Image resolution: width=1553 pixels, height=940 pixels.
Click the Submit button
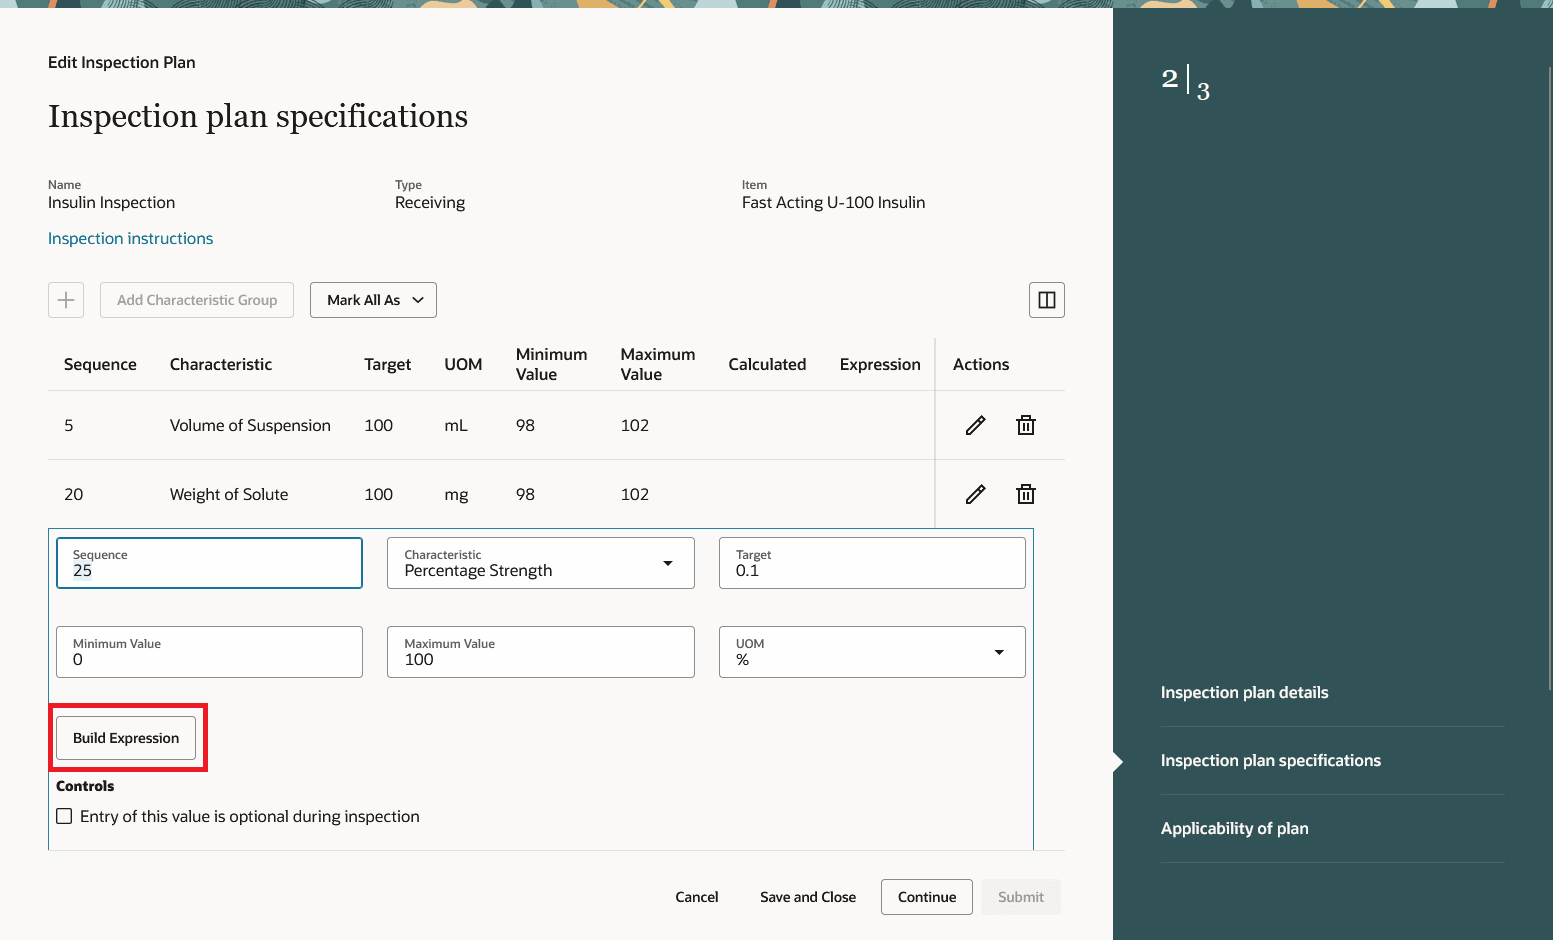pos(1021,897)
